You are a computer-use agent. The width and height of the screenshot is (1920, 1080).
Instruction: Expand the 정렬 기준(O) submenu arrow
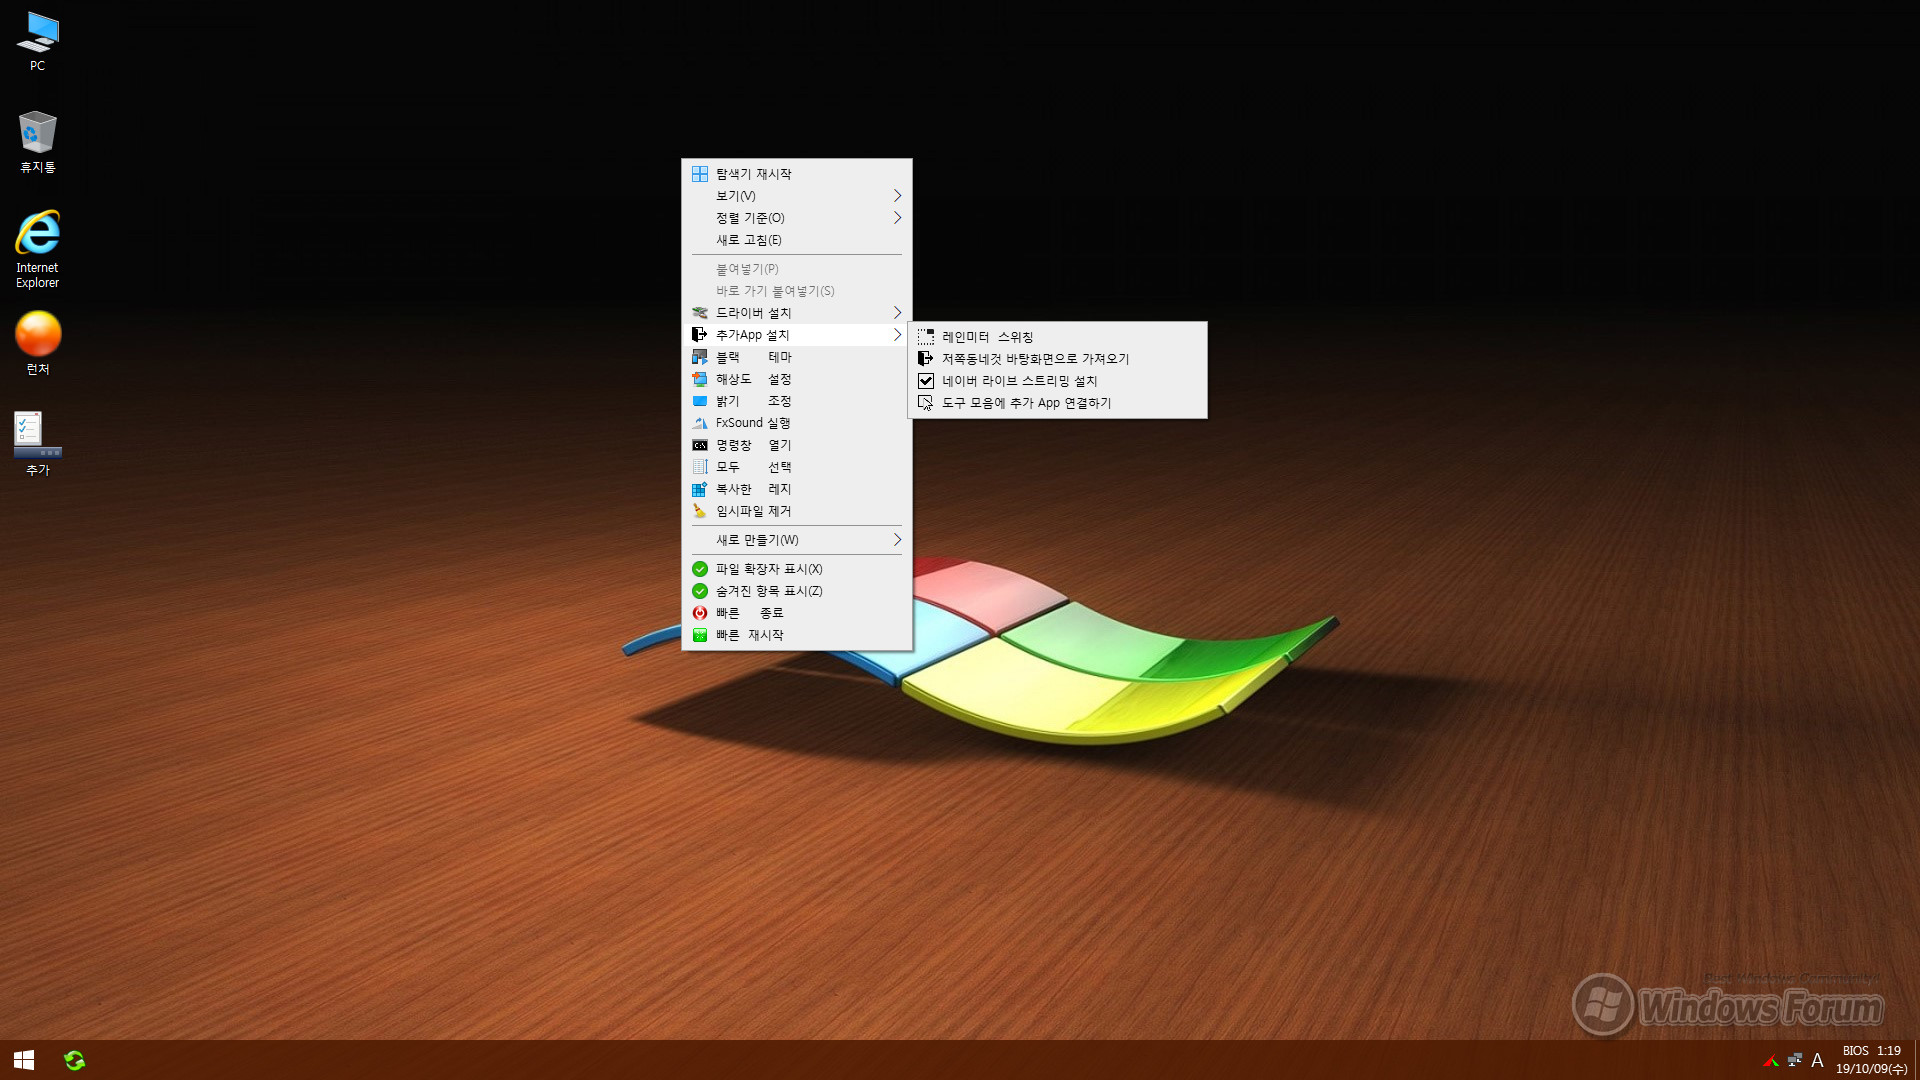897,218
